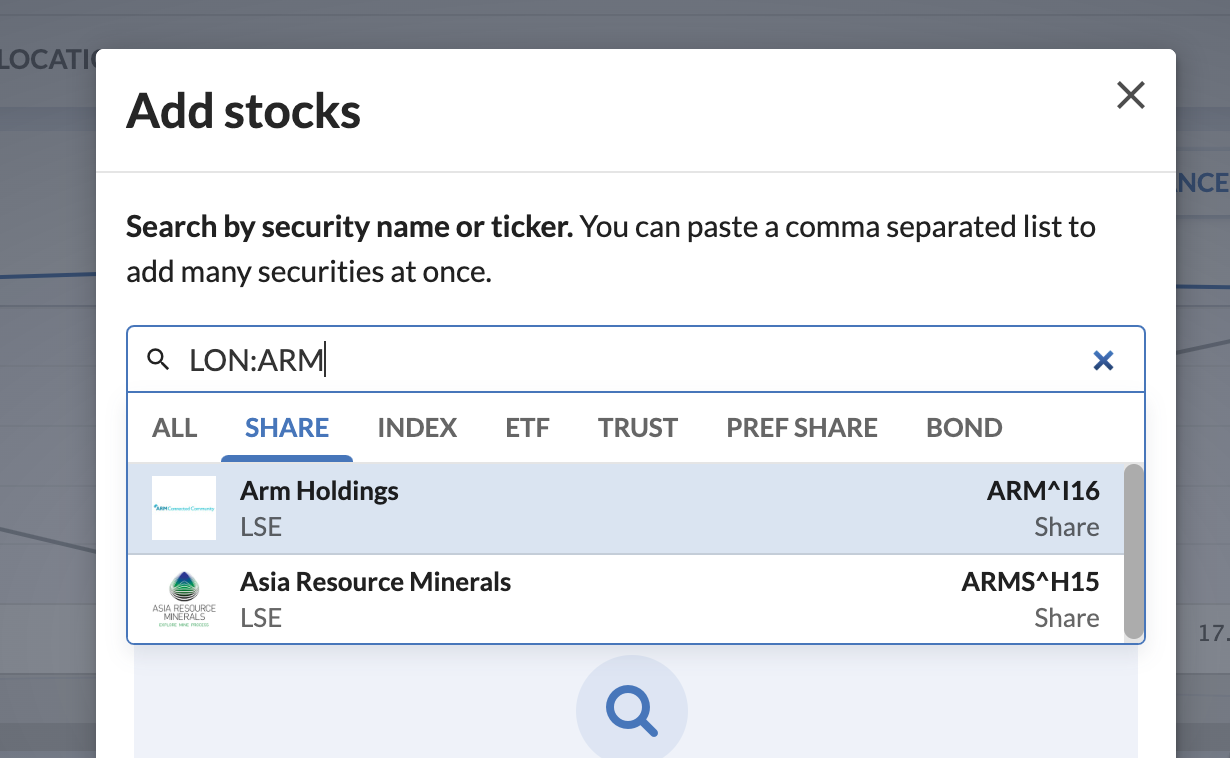The width and height of the screenshot is (1230, 758).
Task: Open the INDEX filter tab
Action: coord(417,428)
